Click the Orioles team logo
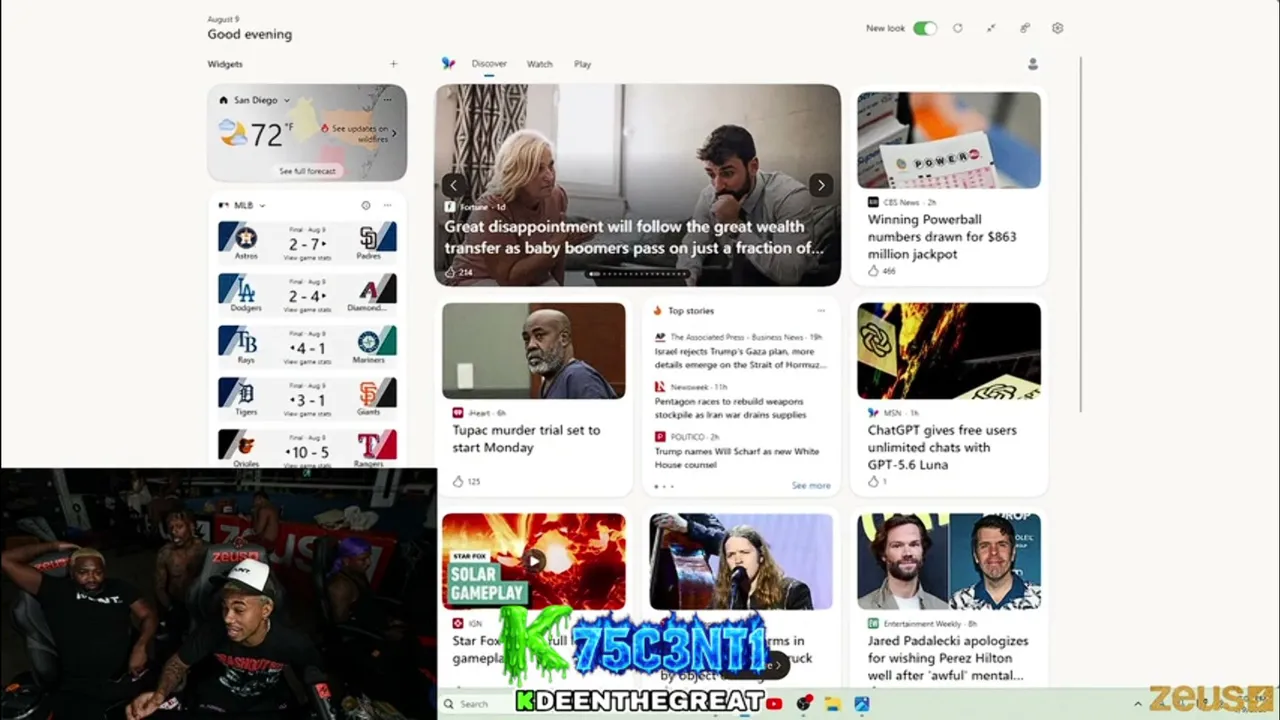This screenshot has height=720, width=1280. (246, 446)
